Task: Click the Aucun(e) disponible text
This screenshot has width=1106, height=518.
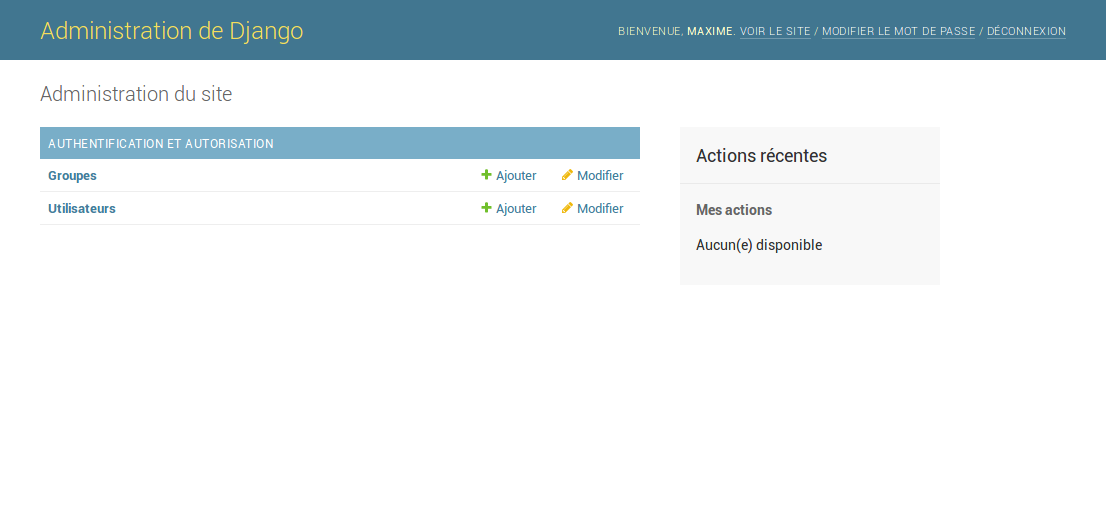Action: 759,246
